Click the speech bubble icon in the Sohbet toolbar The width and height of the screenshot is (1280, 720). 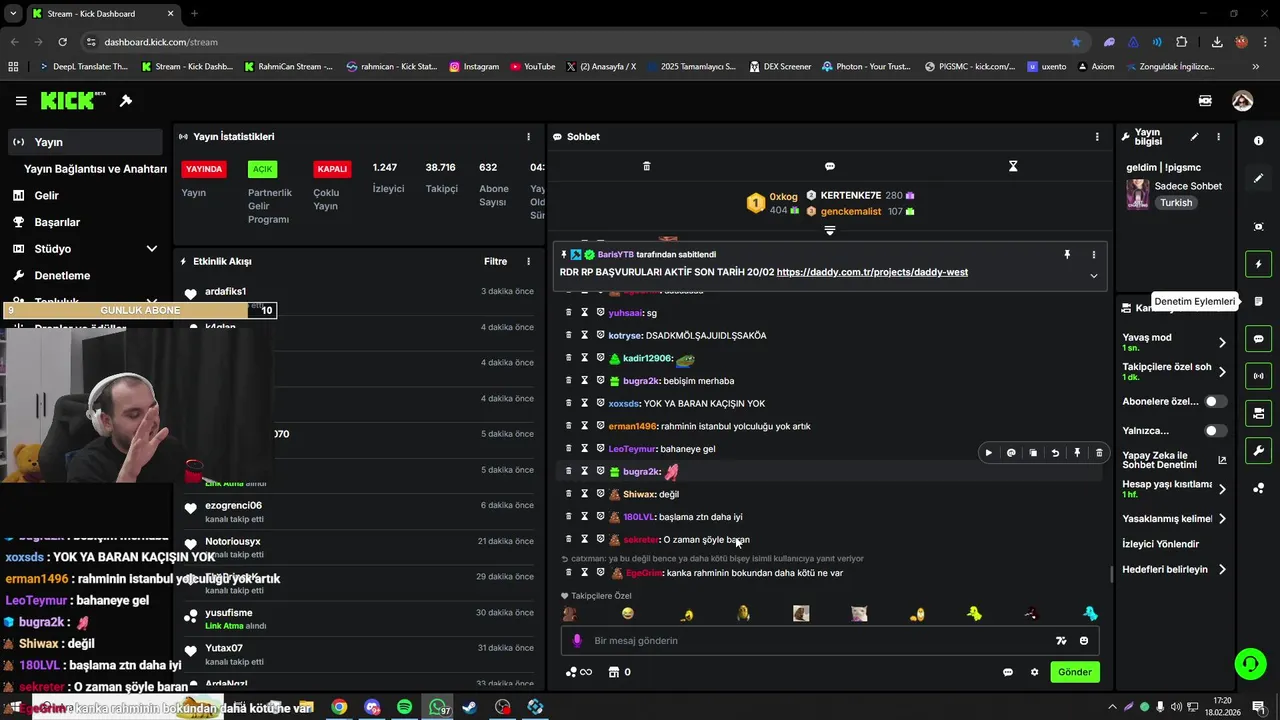tap(830, 166)
